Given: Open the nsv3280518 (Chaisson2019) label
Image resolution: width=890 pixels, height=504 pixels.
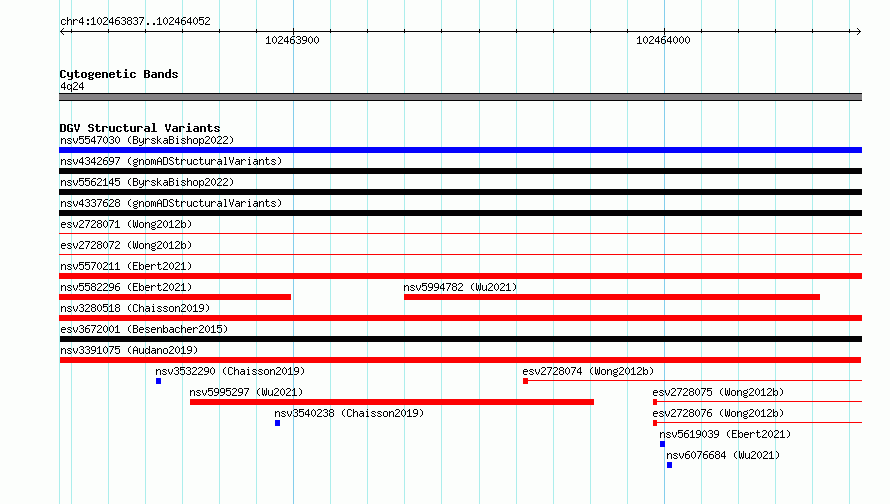Looking at the screenshot, I should coord(135,308).
